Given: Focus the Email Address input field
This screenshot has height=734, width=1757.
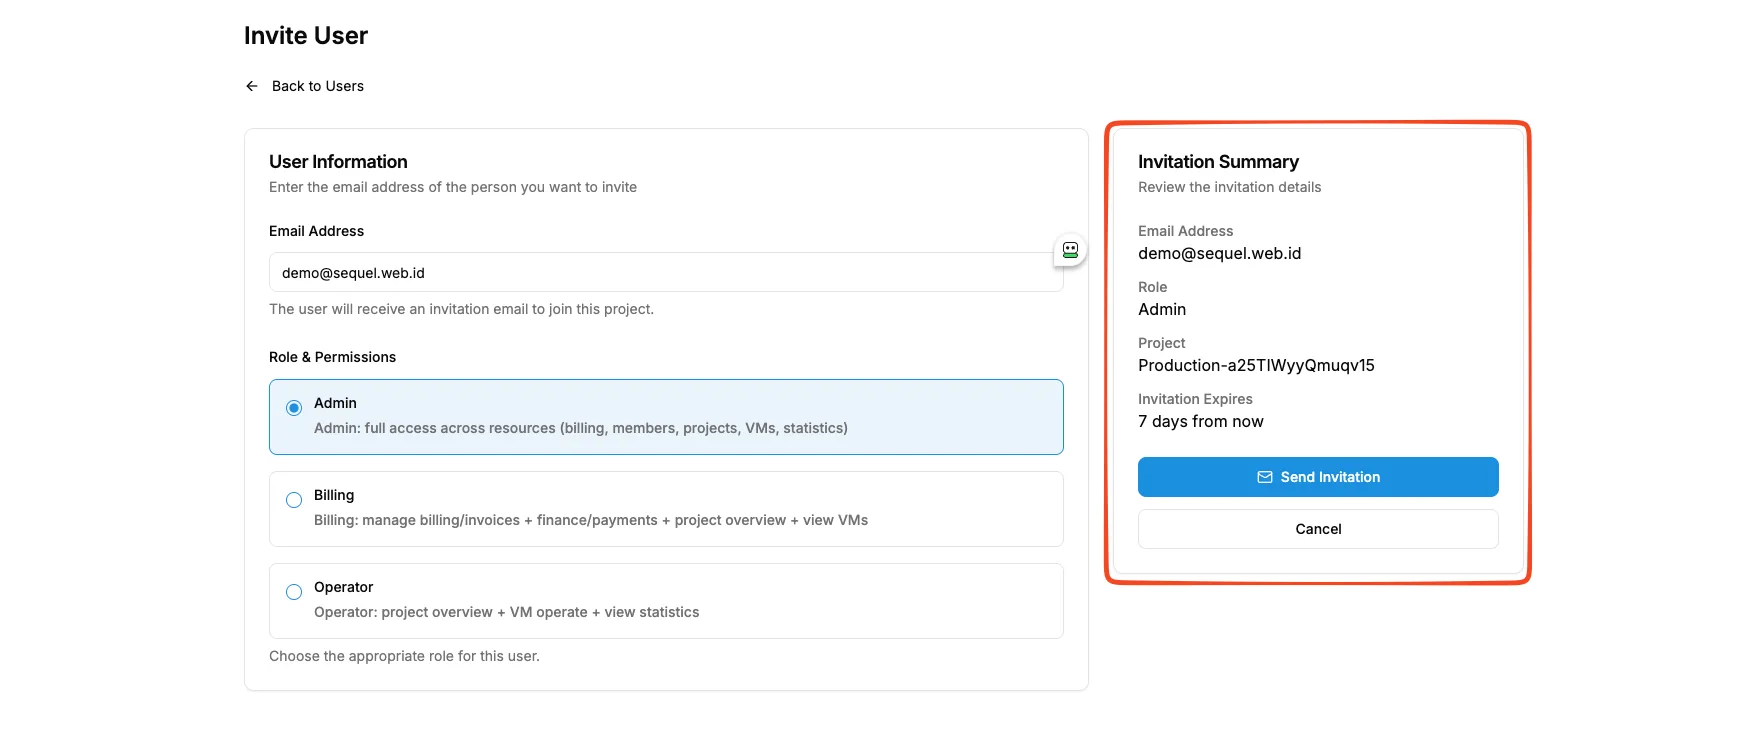Looking at the screenshot, I should [x=666, y=272].
